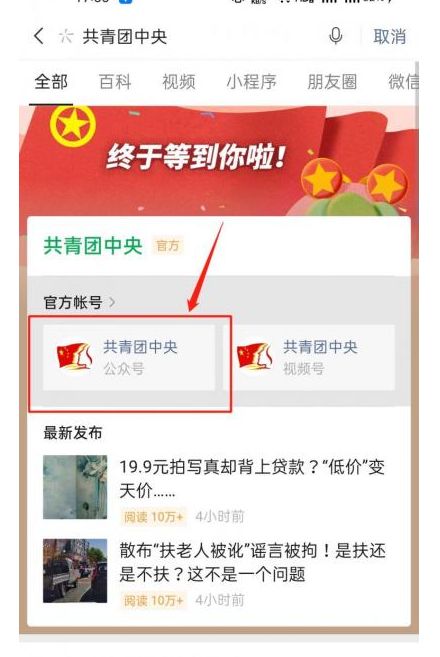Tap thumbnail of the 19.9元 article
Viewport: 440px width, 657px height.
click(x=75, y=487)
